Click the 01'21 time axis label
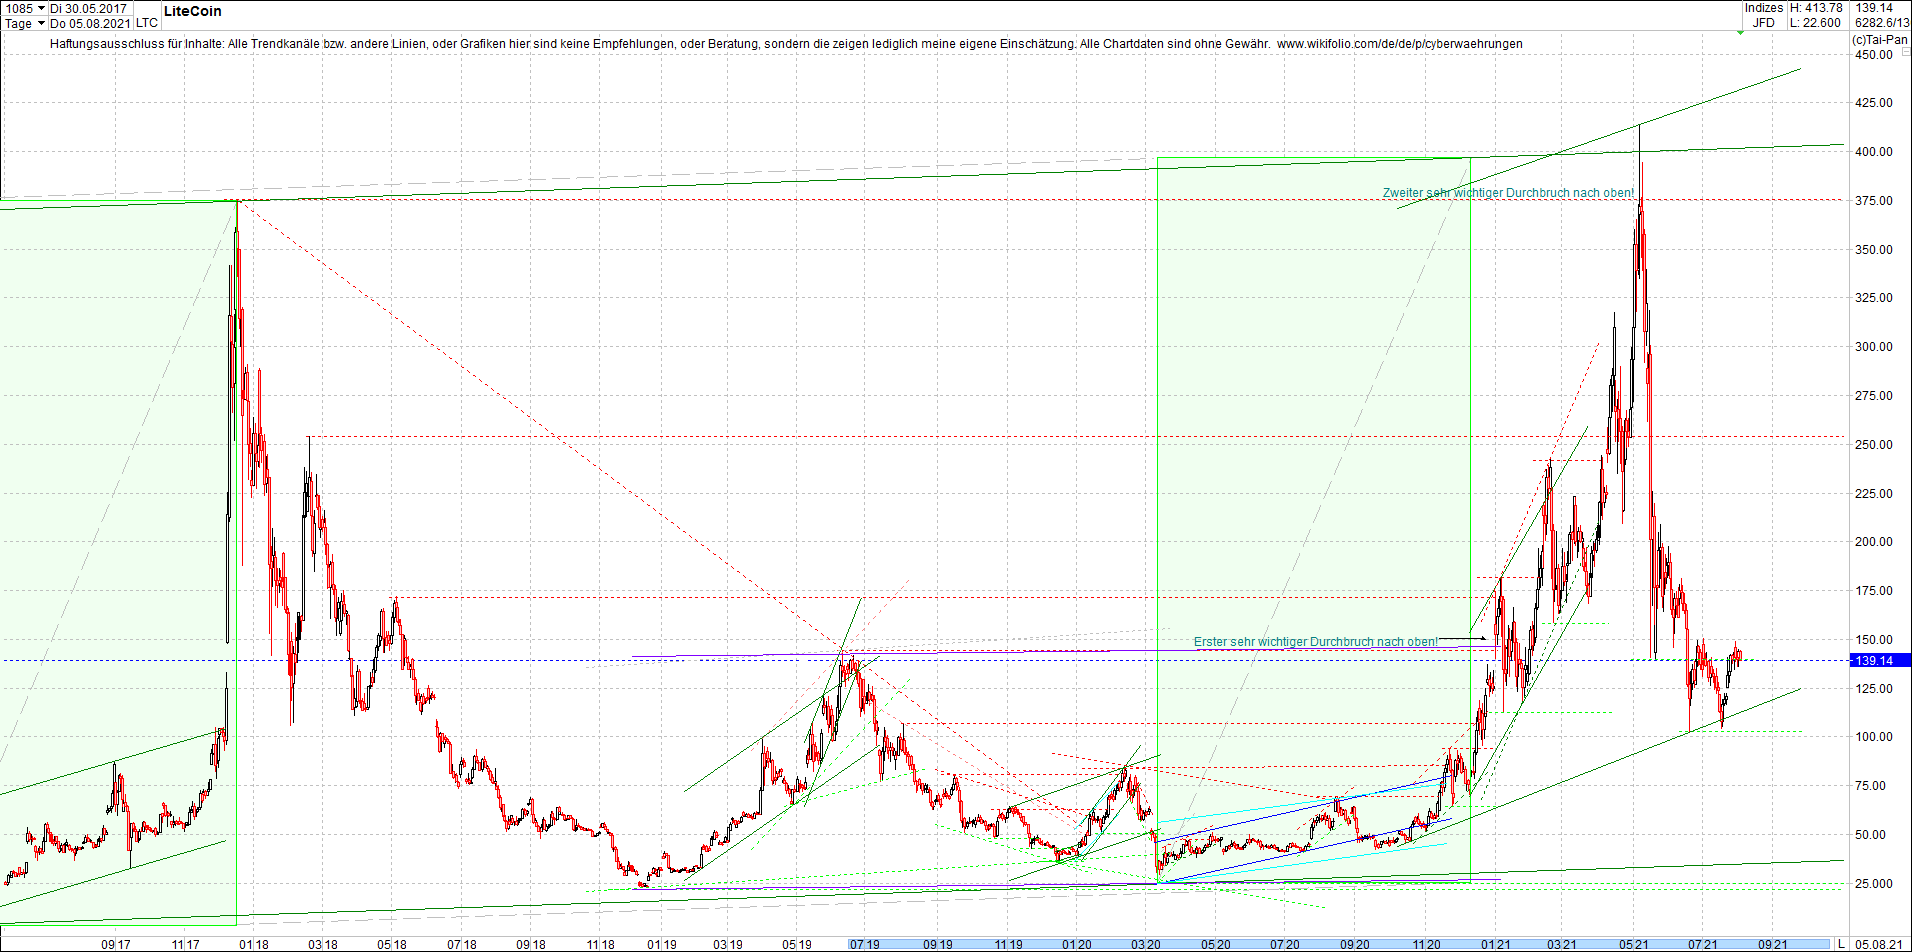This screenshot has width=1912, height=952. tap(1496, 944)
